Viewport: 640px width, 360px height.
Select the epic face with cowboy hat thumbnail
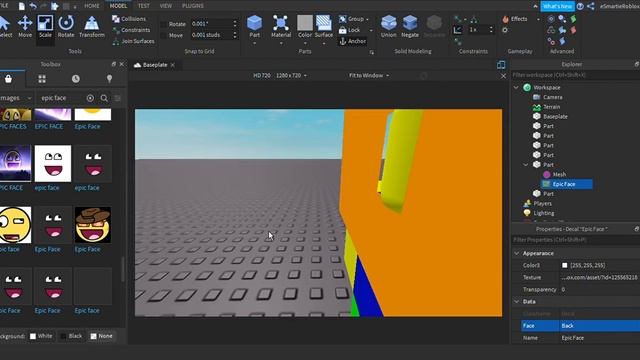point(93,225)
